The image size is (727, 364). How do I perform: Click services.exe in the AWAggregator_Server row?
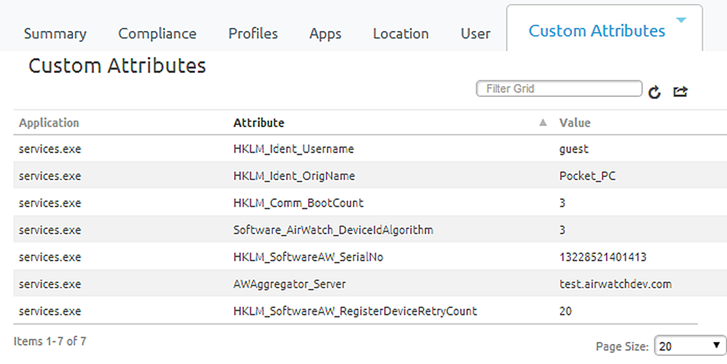pyautogui.click(x=50, y=284)
